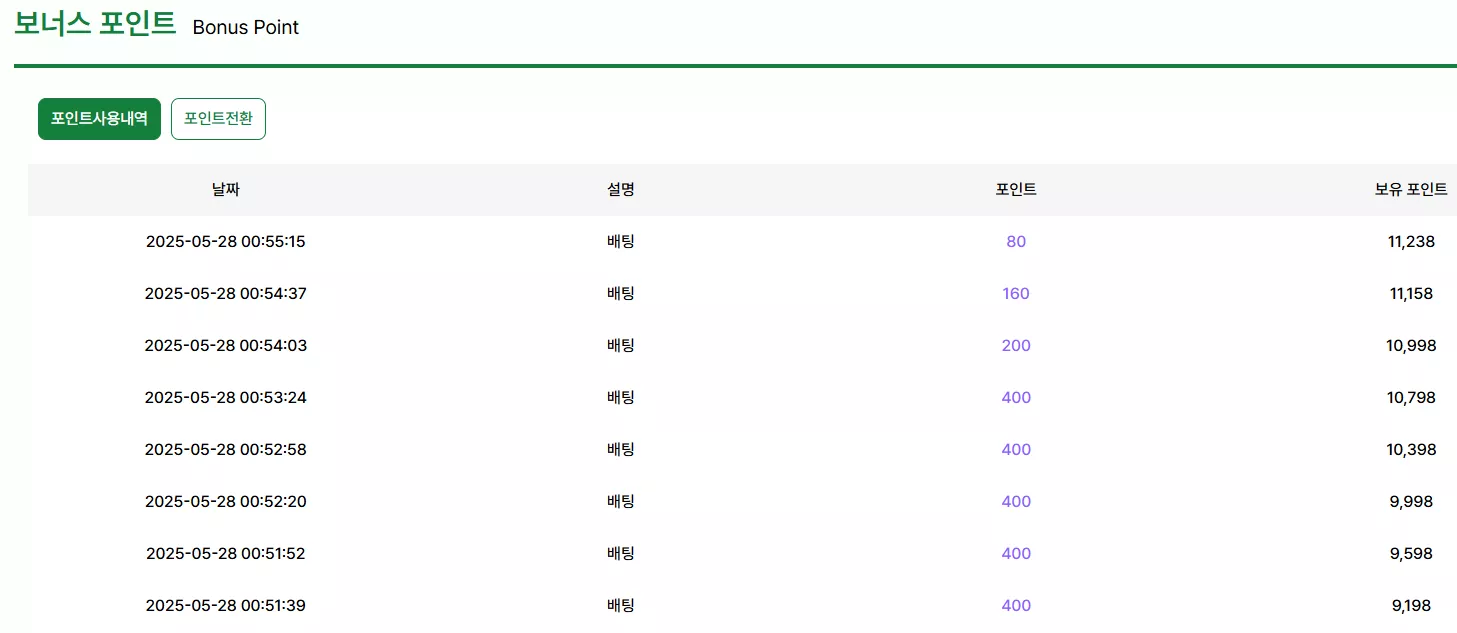Click the 보너스 포인트 page title
Screen dimensions: 1457x633
(x=95, y=24)
